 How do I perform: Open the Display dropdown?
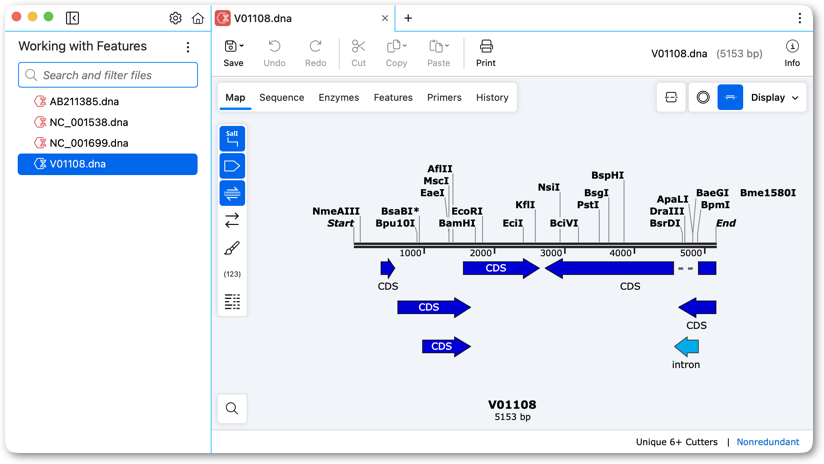click(775, 97)
